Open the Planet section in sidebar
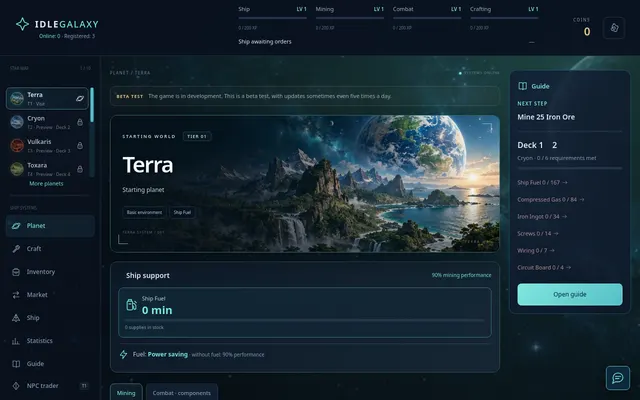This screenshot has height=400, width=640. 50,226
